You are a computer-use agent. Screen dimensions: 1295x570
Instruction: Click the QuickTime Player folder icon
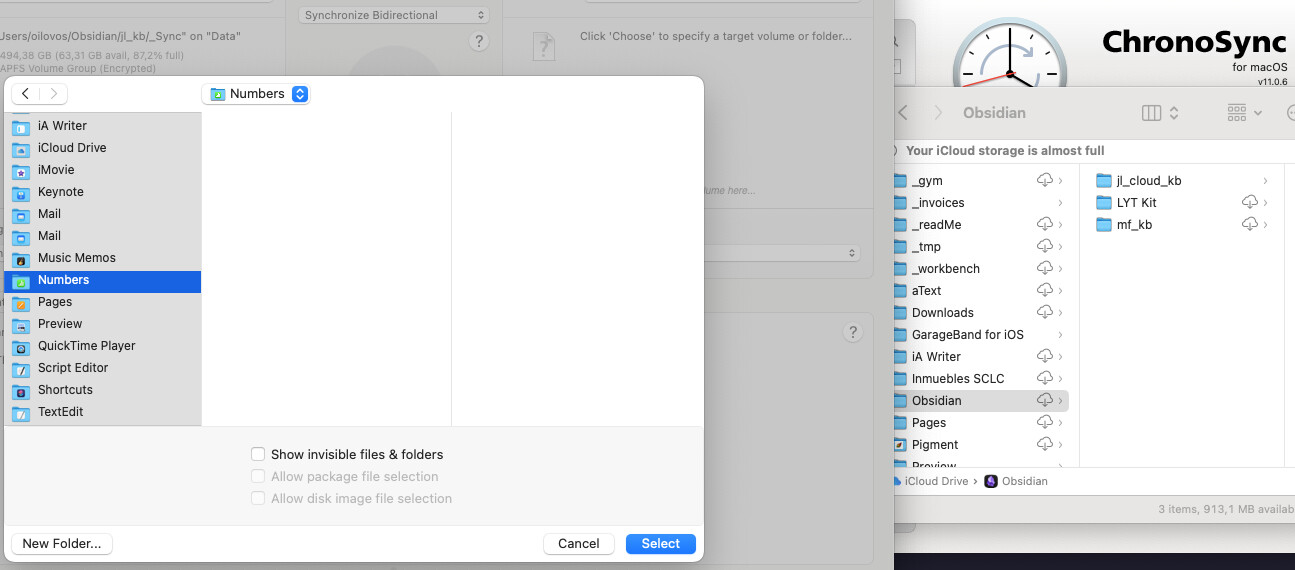(x=21, y=346)
